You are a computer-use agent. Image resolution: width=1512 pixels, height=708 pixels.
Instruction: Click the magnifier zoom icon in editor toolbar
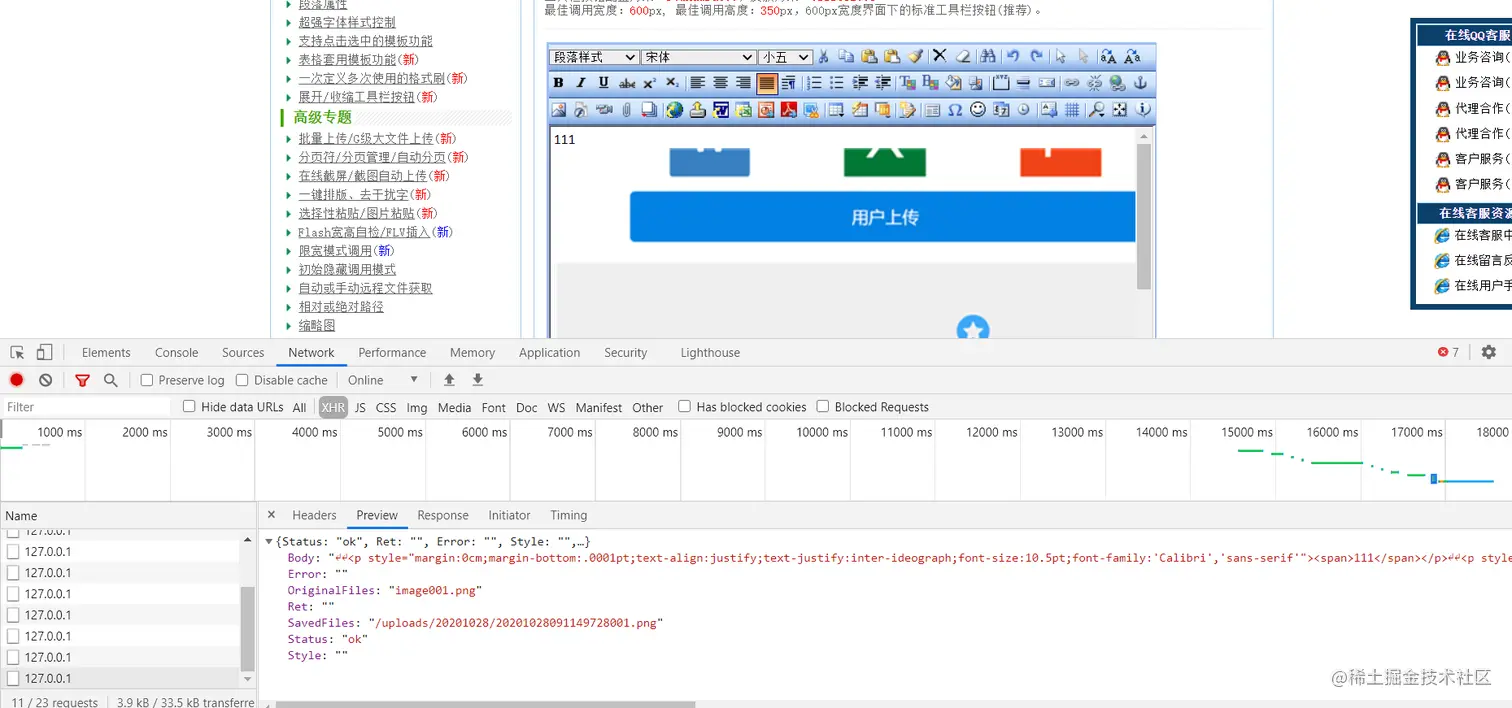[x=1097, y=110]
